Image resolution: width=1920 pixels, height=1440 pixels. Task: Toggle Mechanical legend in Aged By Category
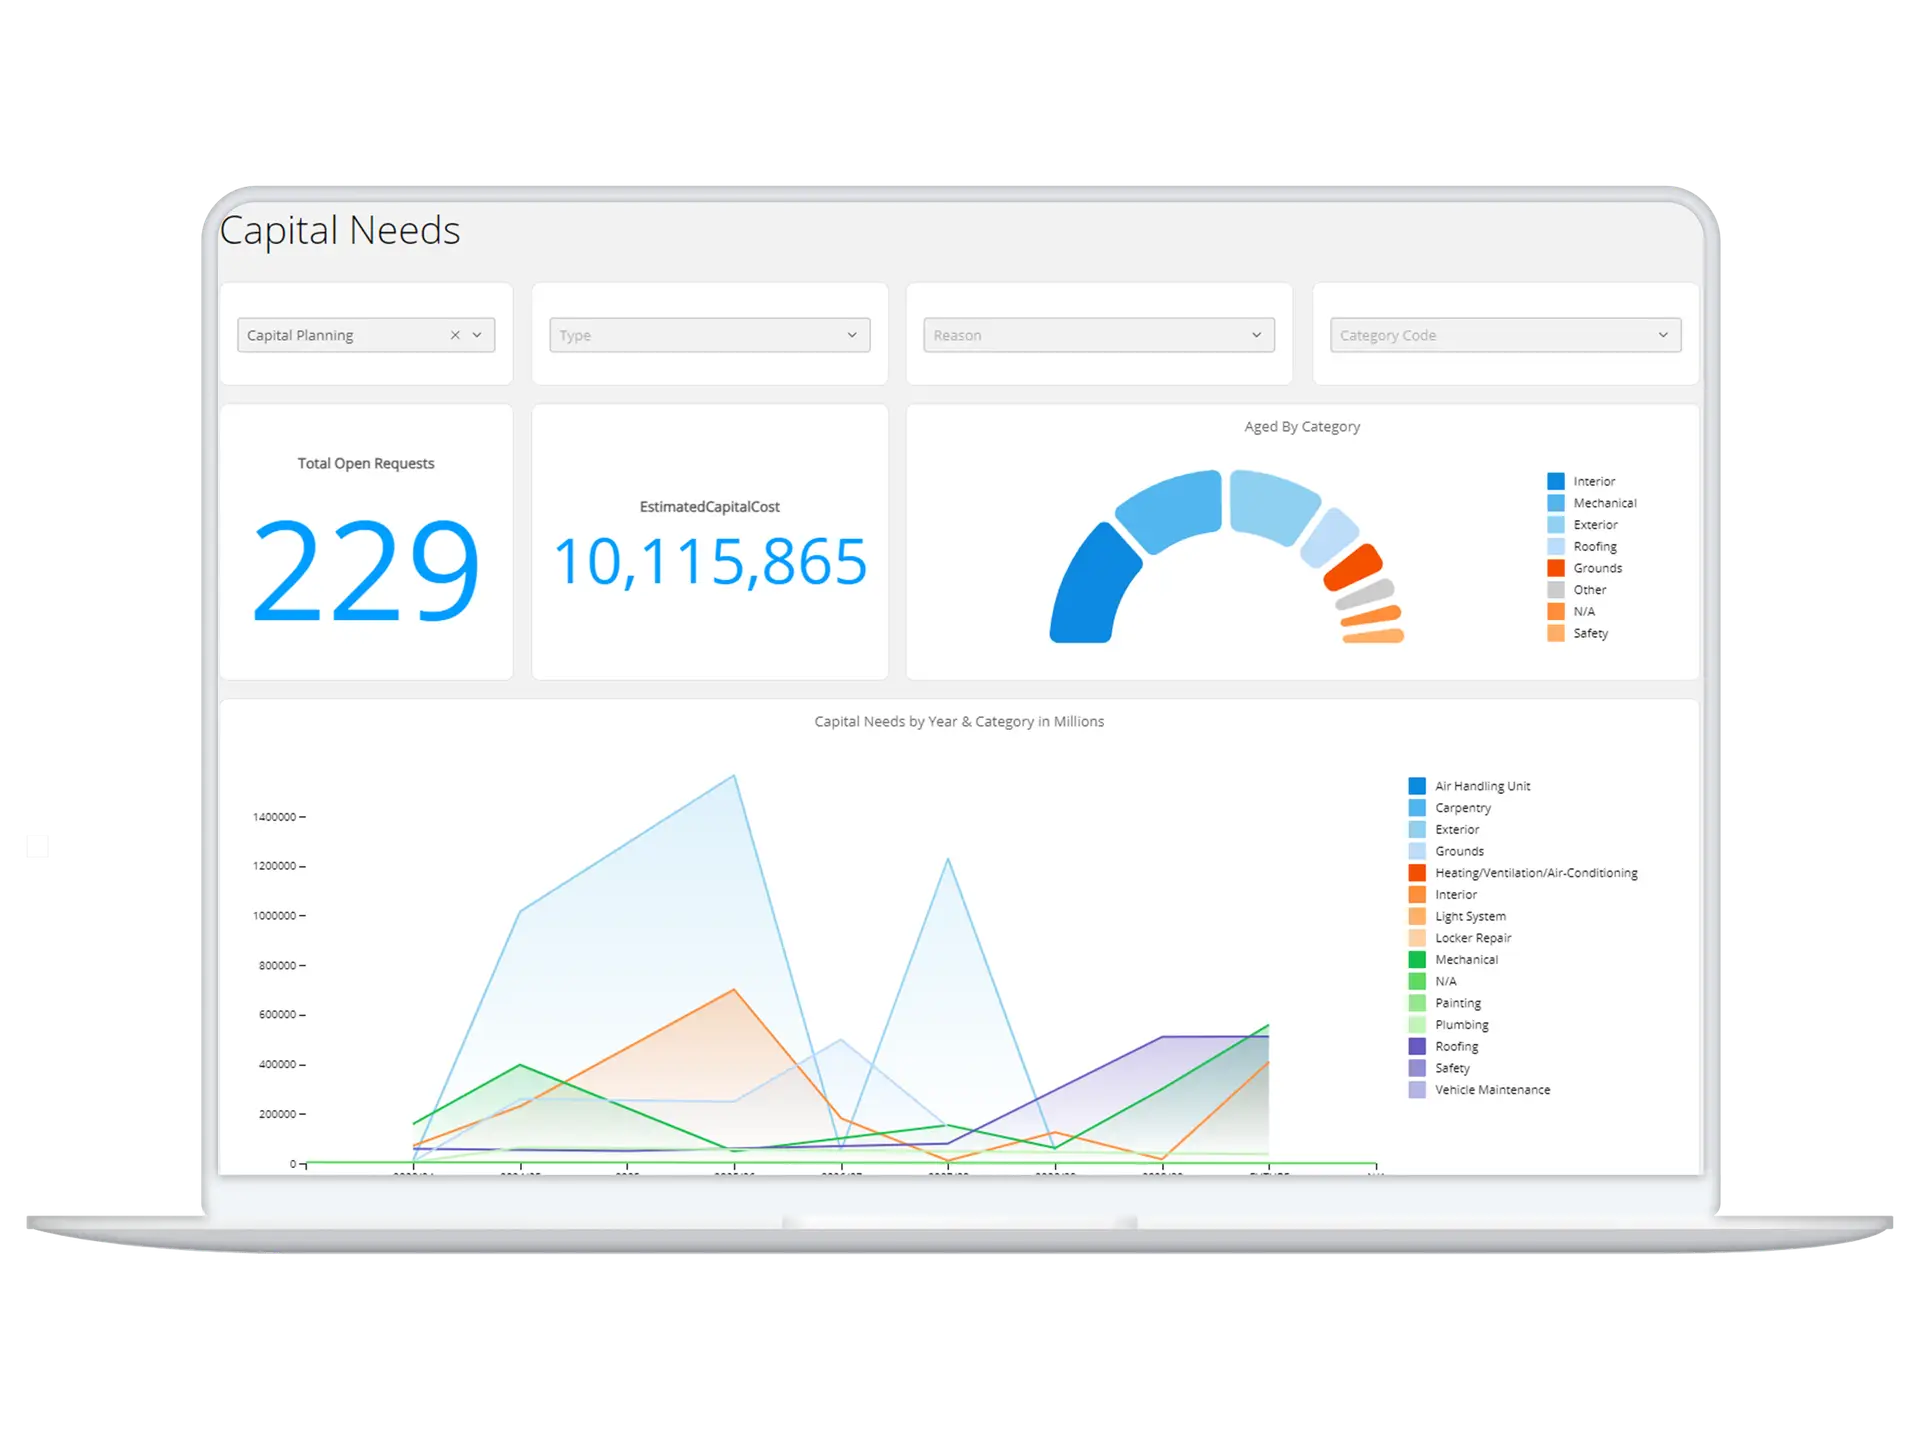1604,503
